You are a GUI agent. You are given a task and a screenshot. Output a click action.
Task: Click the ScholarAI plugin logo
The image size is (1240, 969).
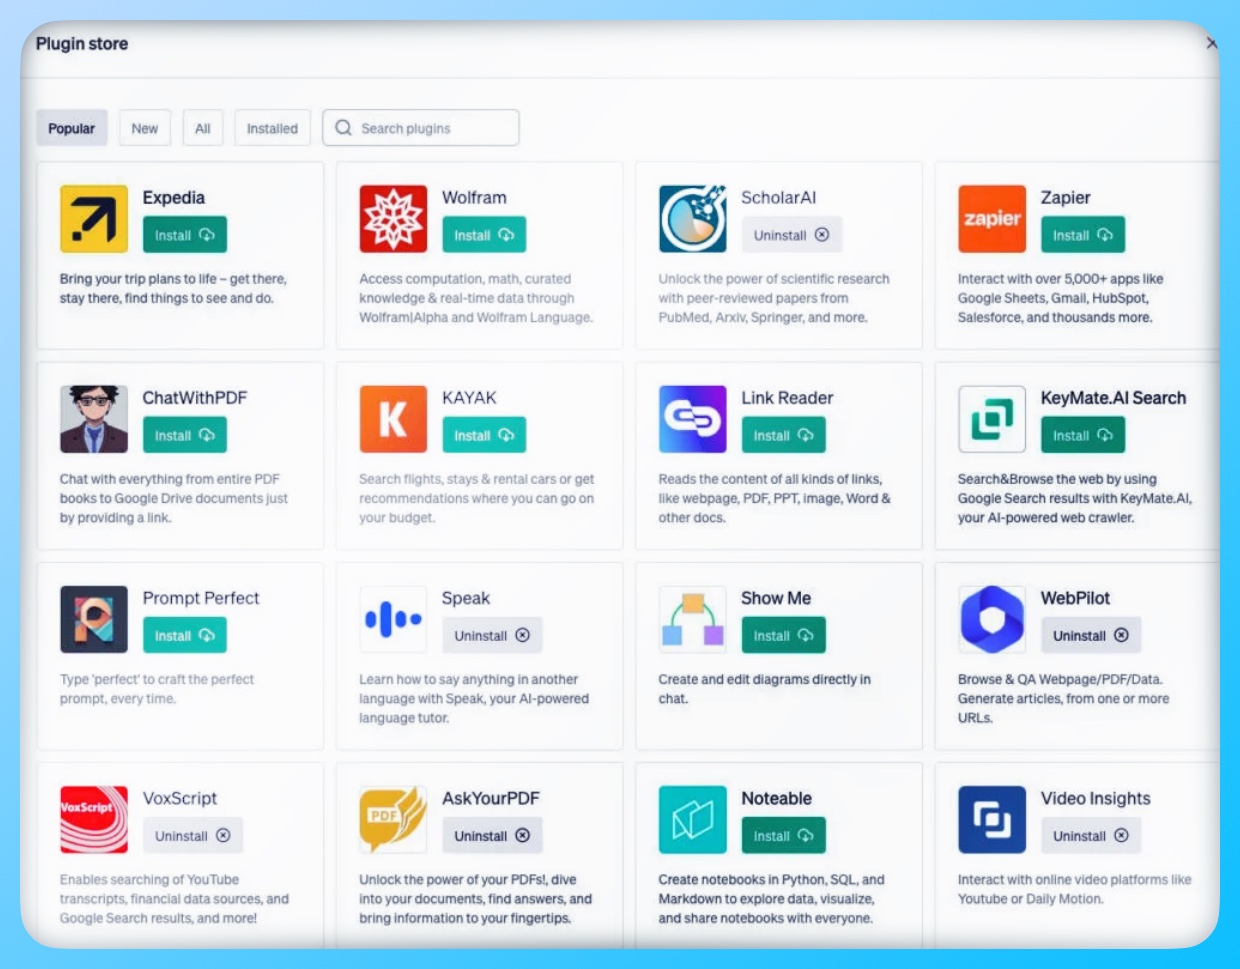click(693, 218)
